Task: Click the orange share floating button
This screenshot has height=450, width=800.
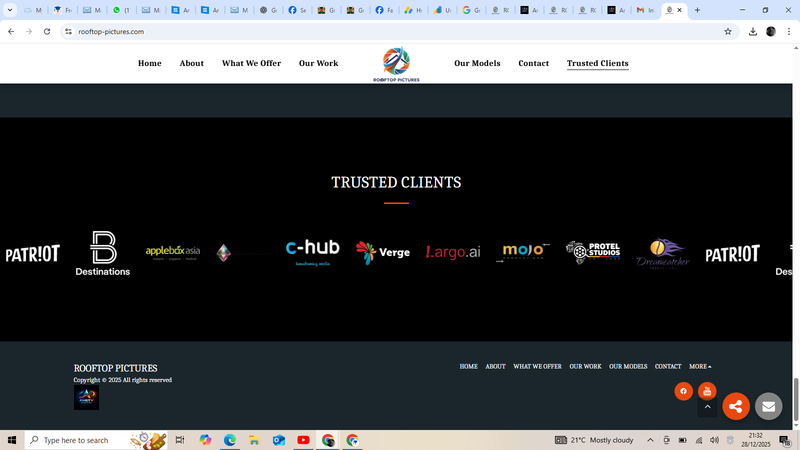Action: point(736,406)
